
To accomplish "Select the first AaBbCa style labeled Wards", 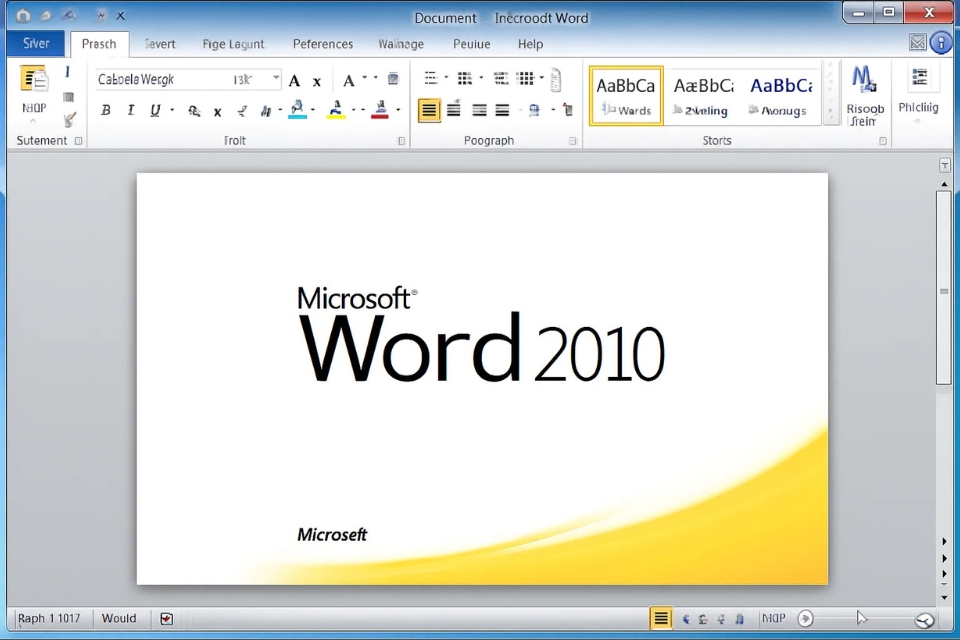I will [626, 96].
